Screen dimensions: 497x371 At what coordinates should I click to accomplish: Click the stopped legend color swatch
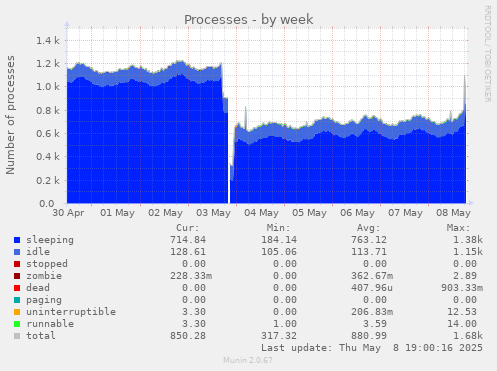click(x=17, y=264)
